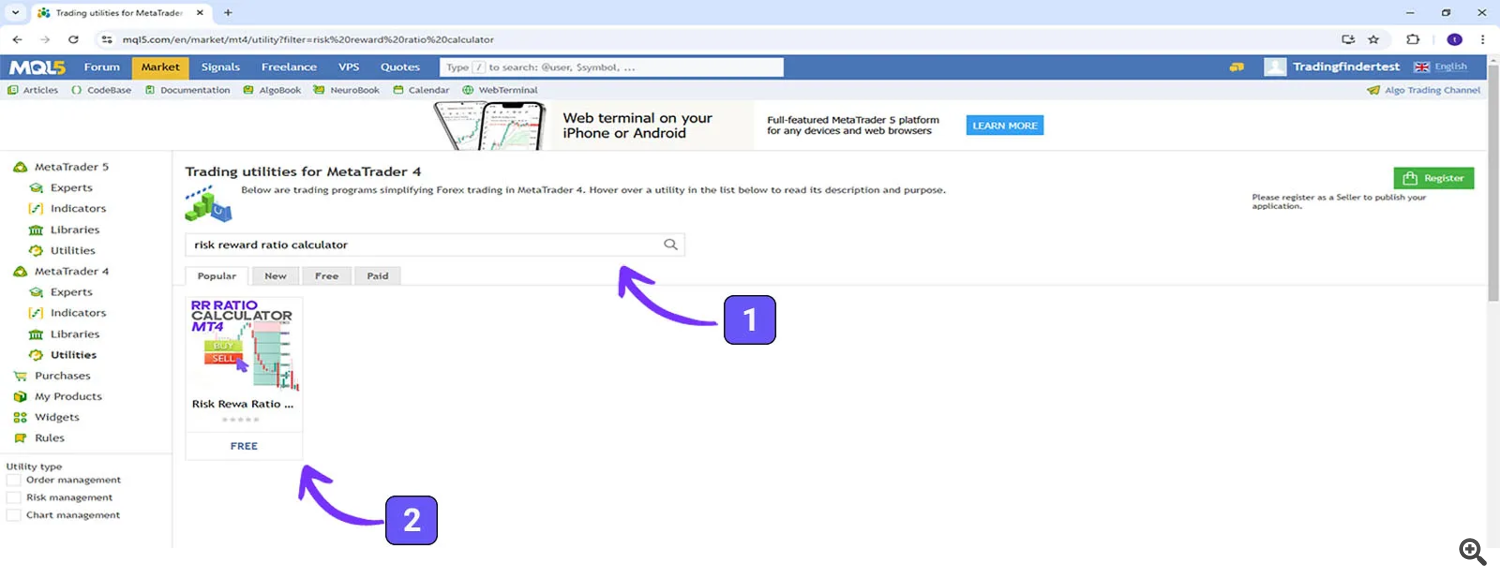Click the address bar URL
Viewport: 1500px width, 578px height.
(308, 39)
